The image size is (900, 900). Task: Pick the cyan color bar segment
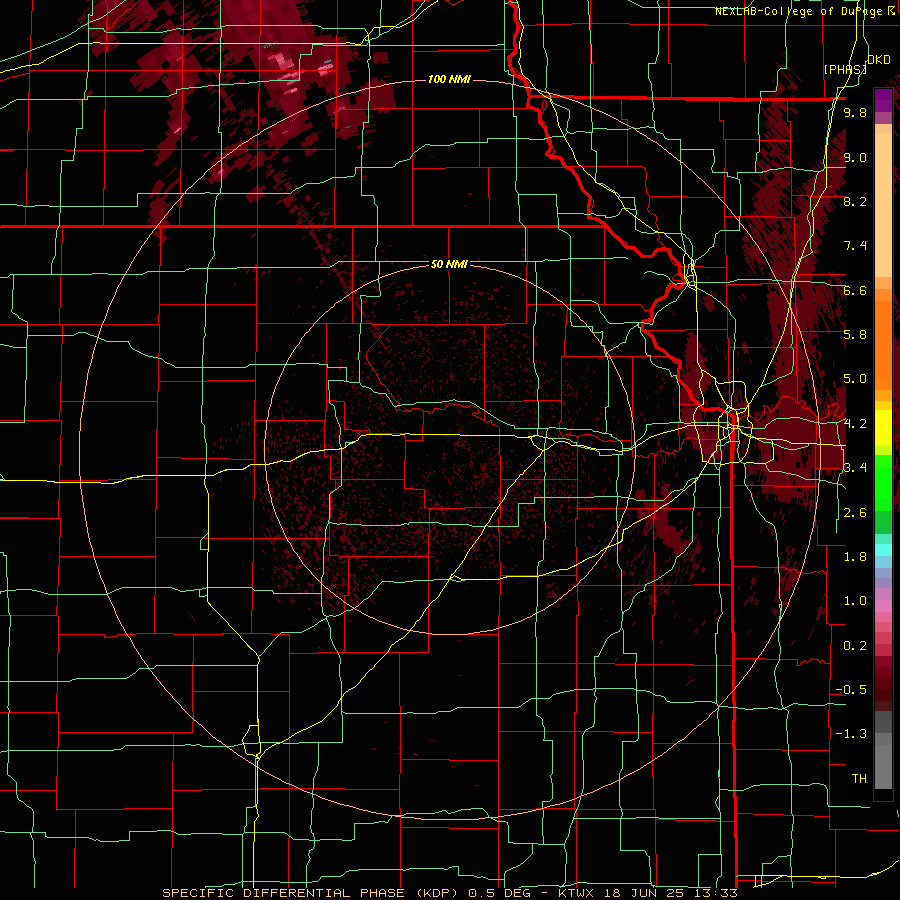[883, 550]
